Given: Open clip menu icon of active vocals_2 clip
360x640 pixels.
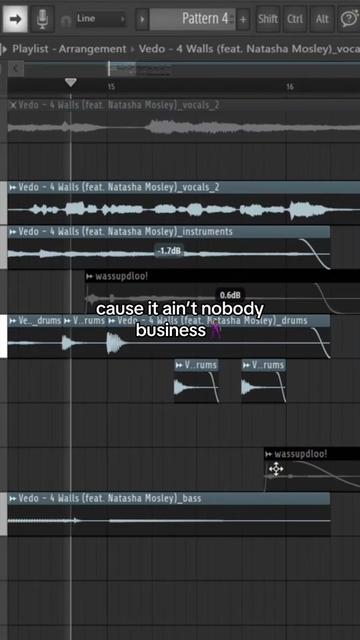Looking at the screenshot, I should [x=13, y=187].
